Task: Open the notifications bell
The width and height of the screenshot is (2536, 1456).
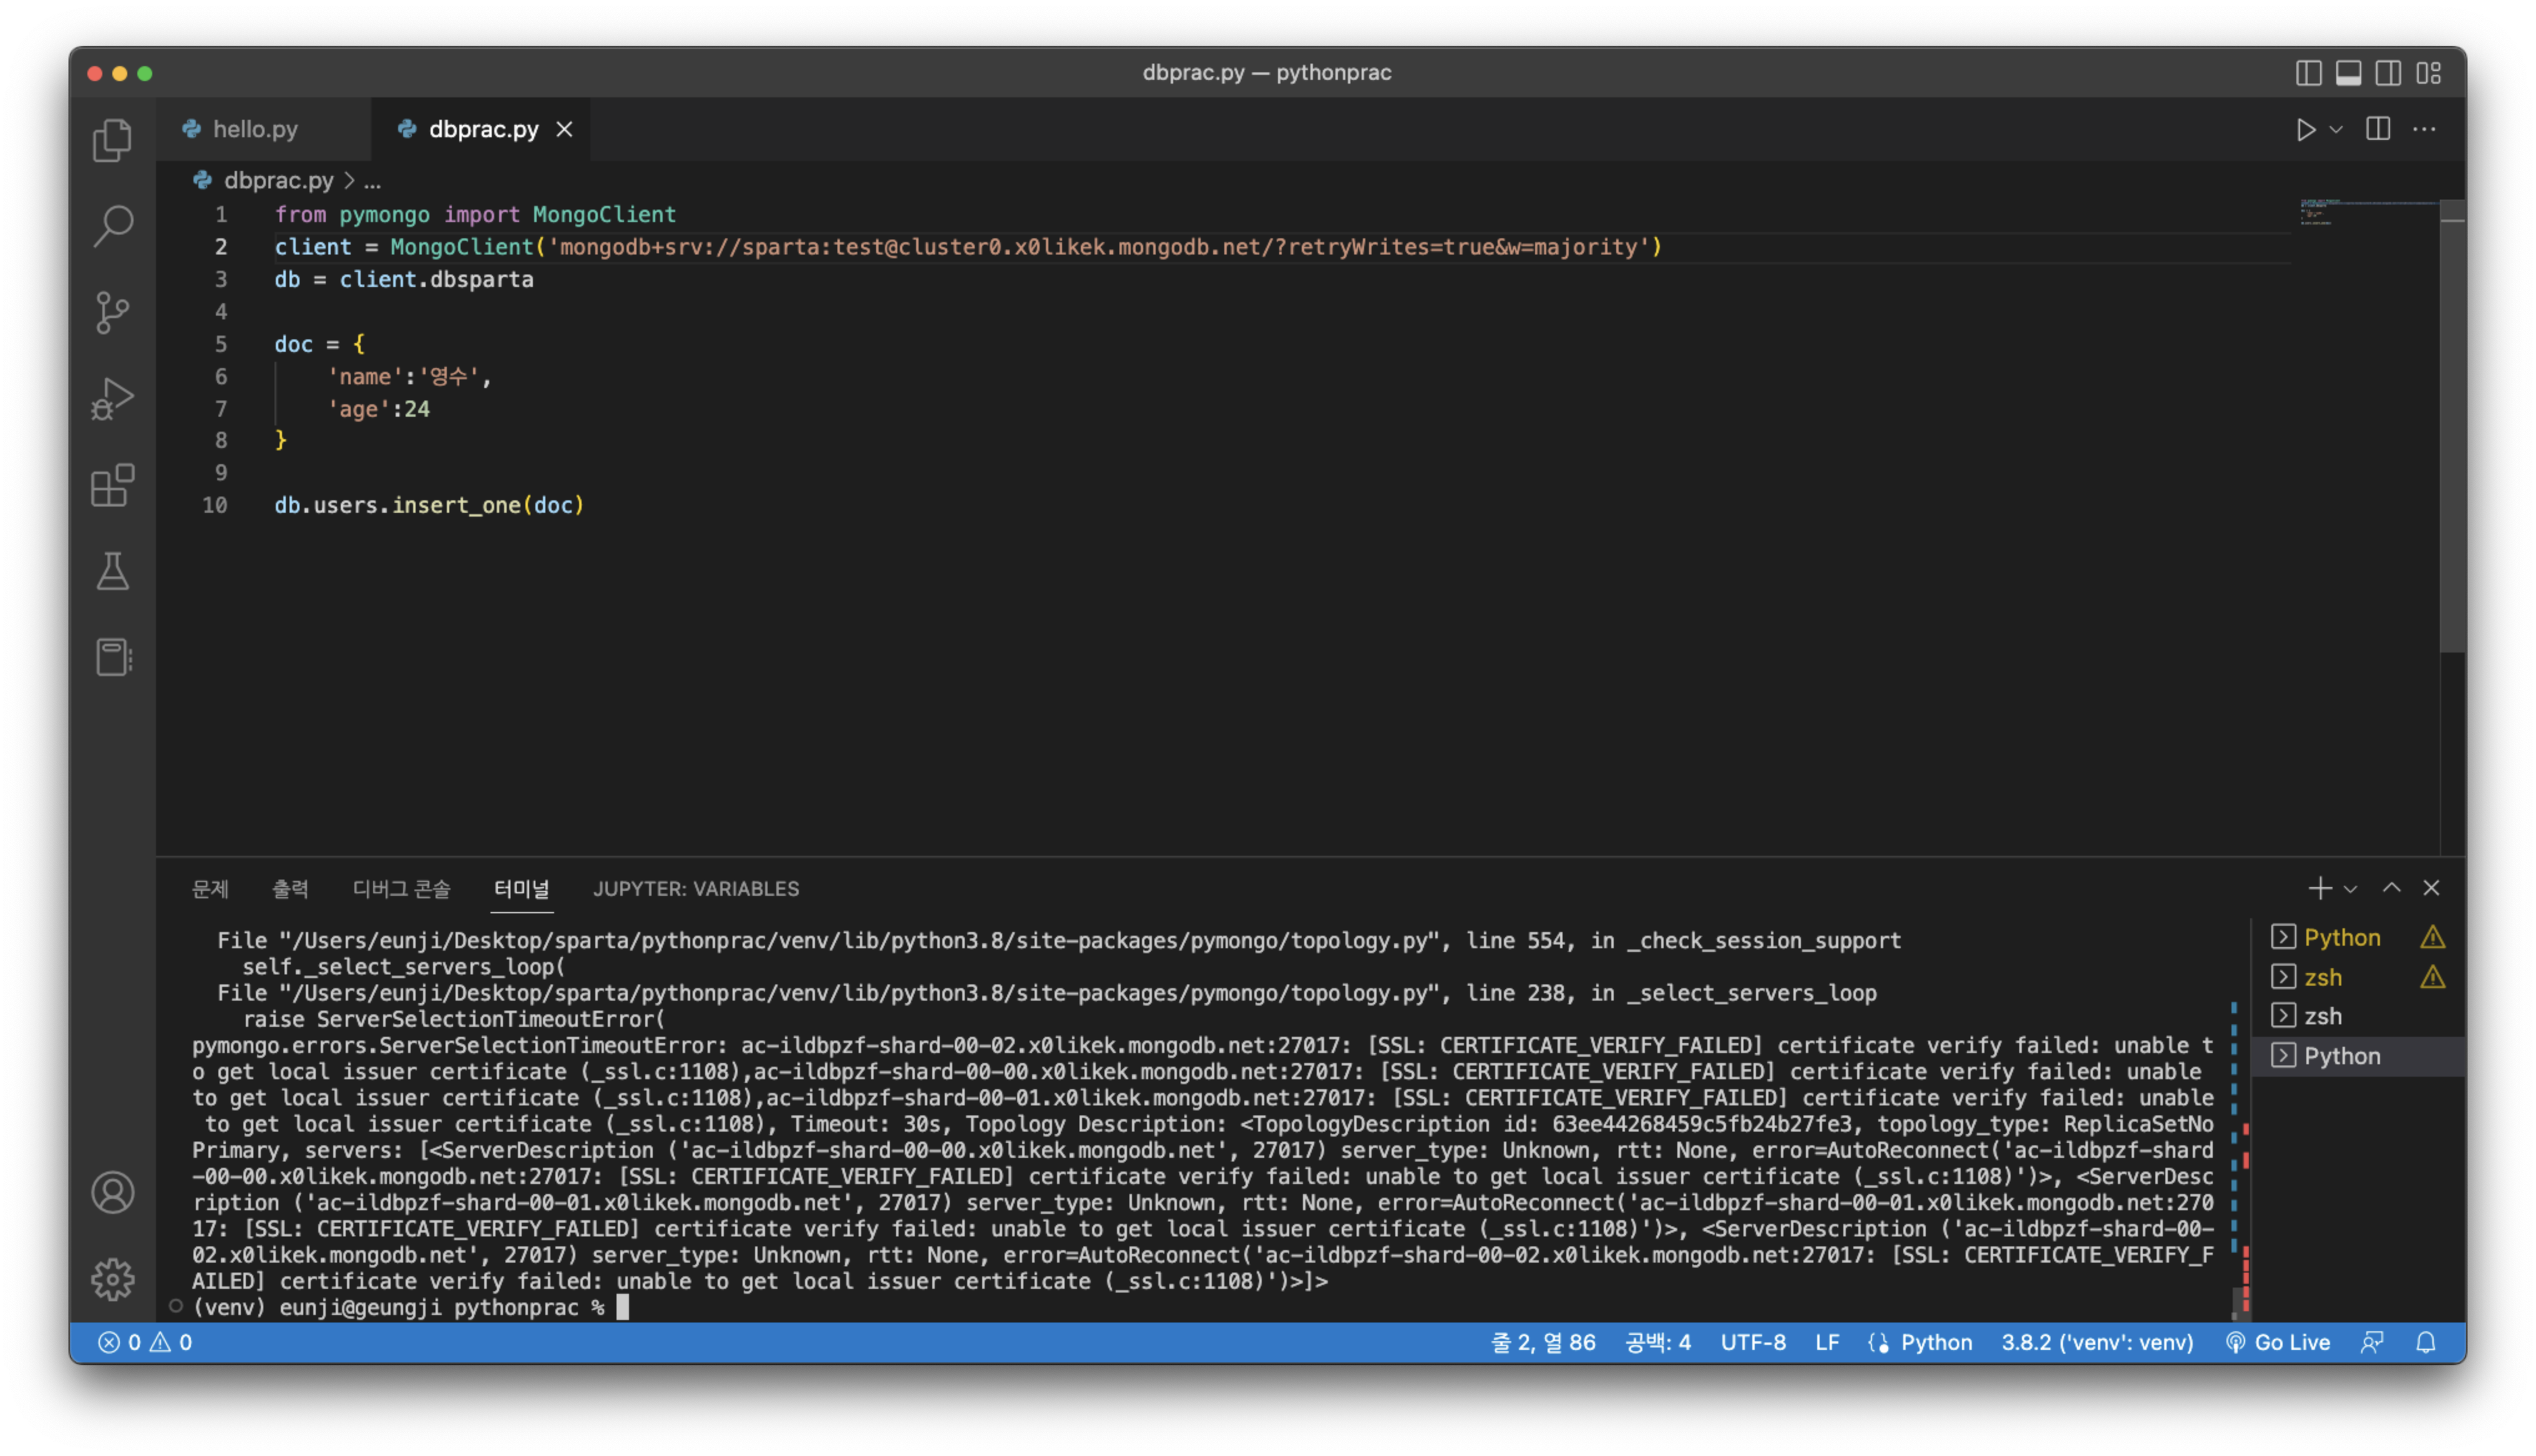Action: [x=2426, y=1342]
